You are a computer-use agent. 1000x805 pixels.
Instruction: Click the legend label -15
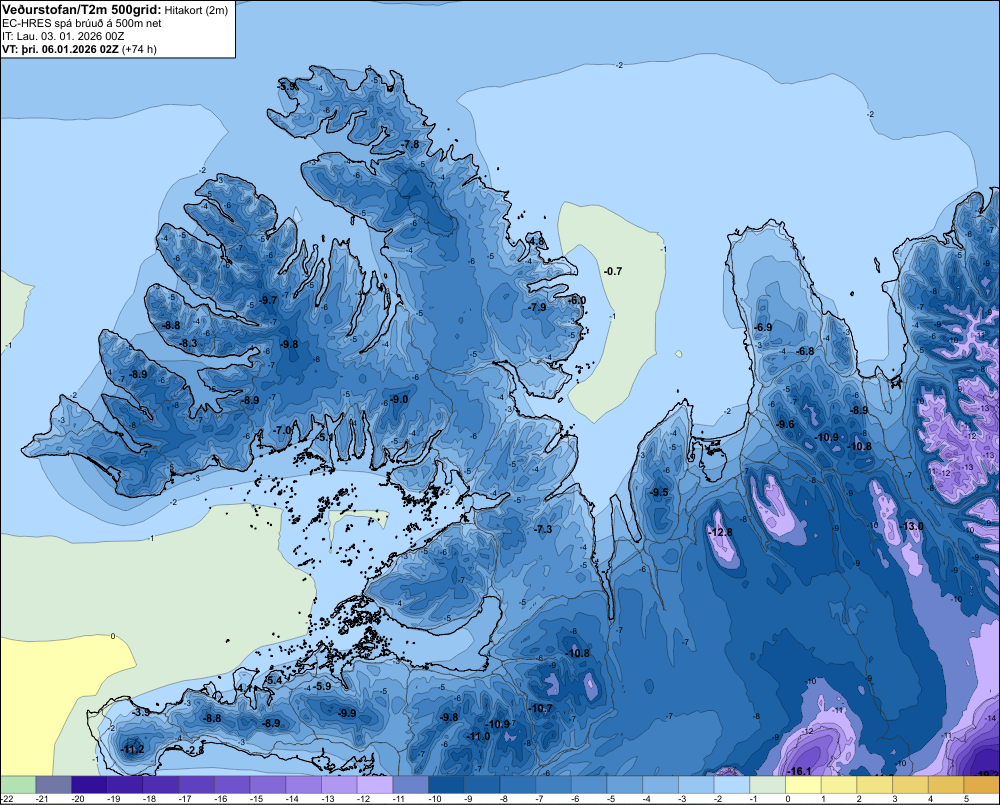click(x=256, y=799)
